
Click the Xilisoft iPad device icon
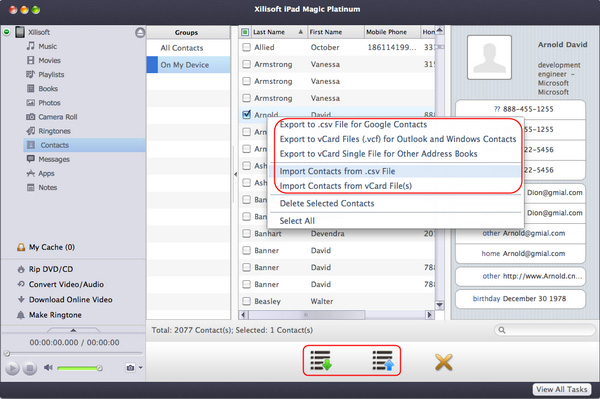point(20,32)
